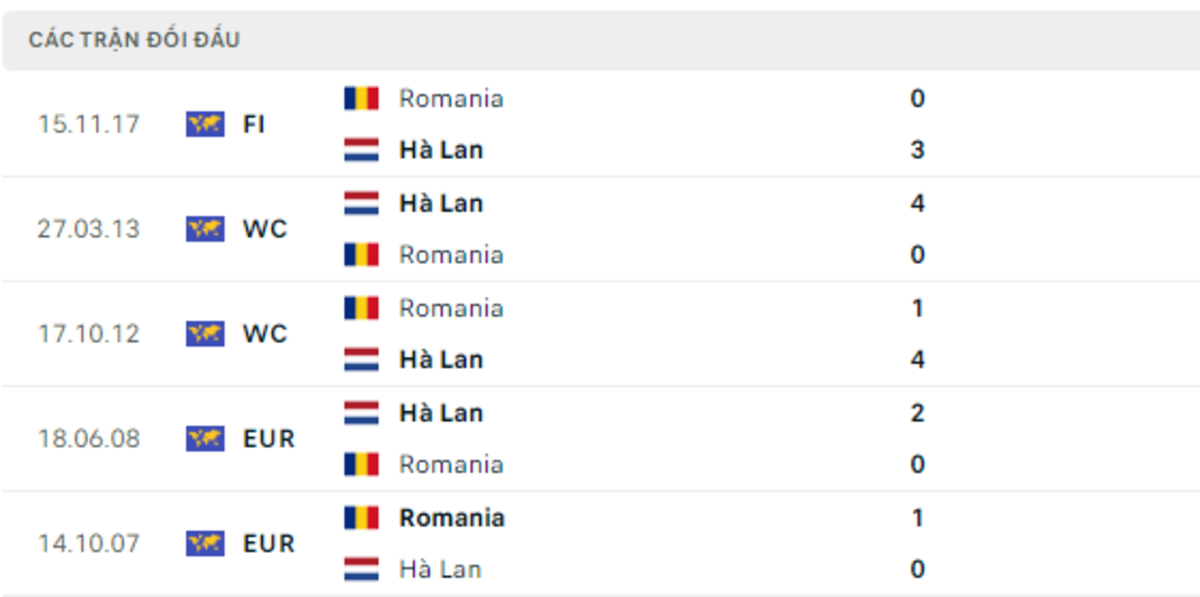Click the world icon for 18.06.08 EUR
Screen dimensions: 1200x597
[x=205, y=439]
